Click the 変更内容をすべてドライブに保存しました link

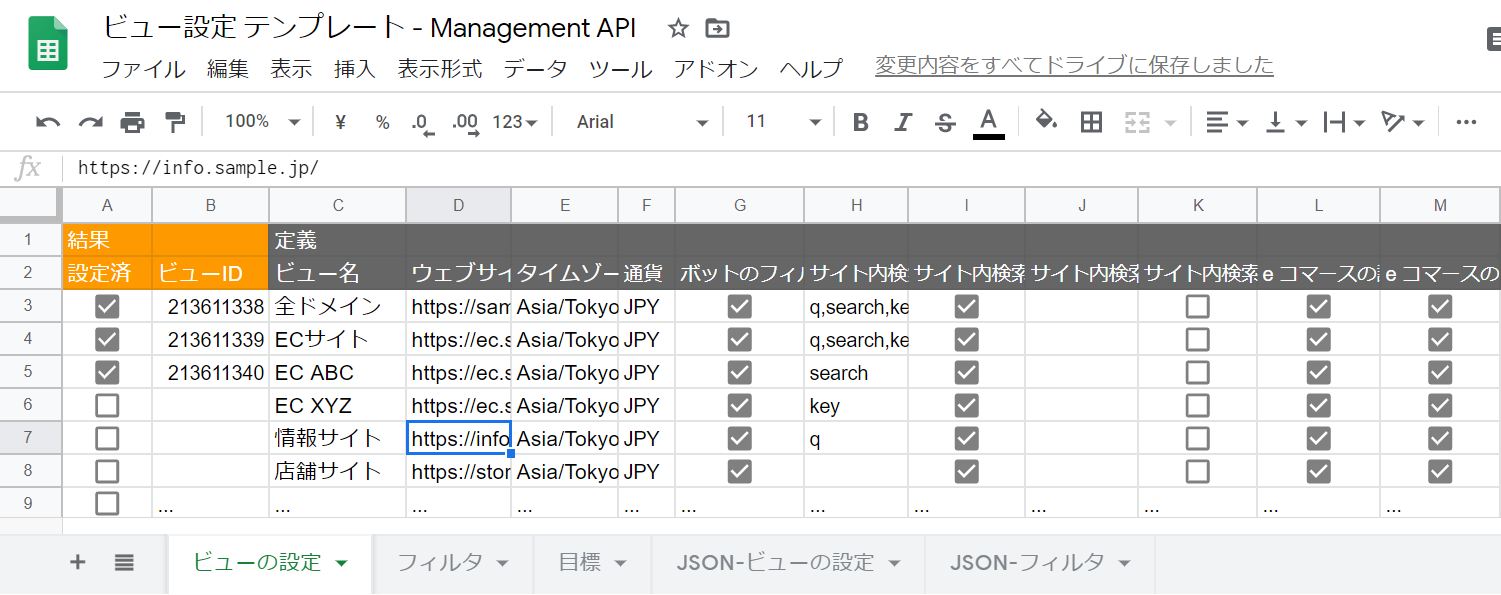(x=1074, y=66)
